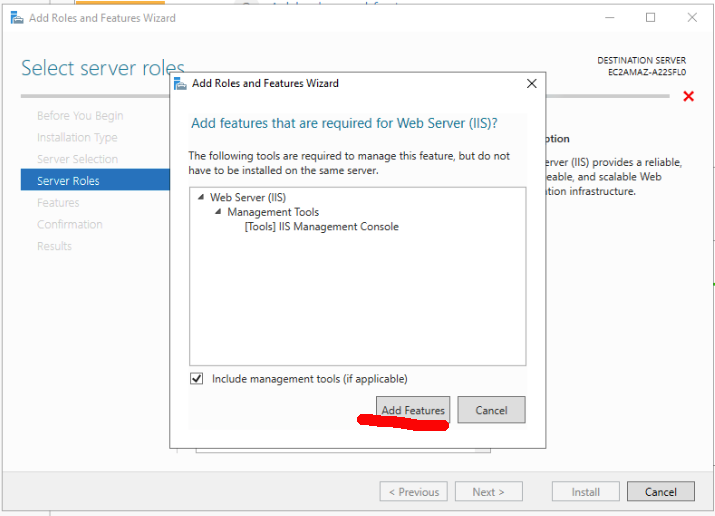Click the Next > button in the wizard
Viewport: 715px width, 516px height.
click(x=489, y=492)
